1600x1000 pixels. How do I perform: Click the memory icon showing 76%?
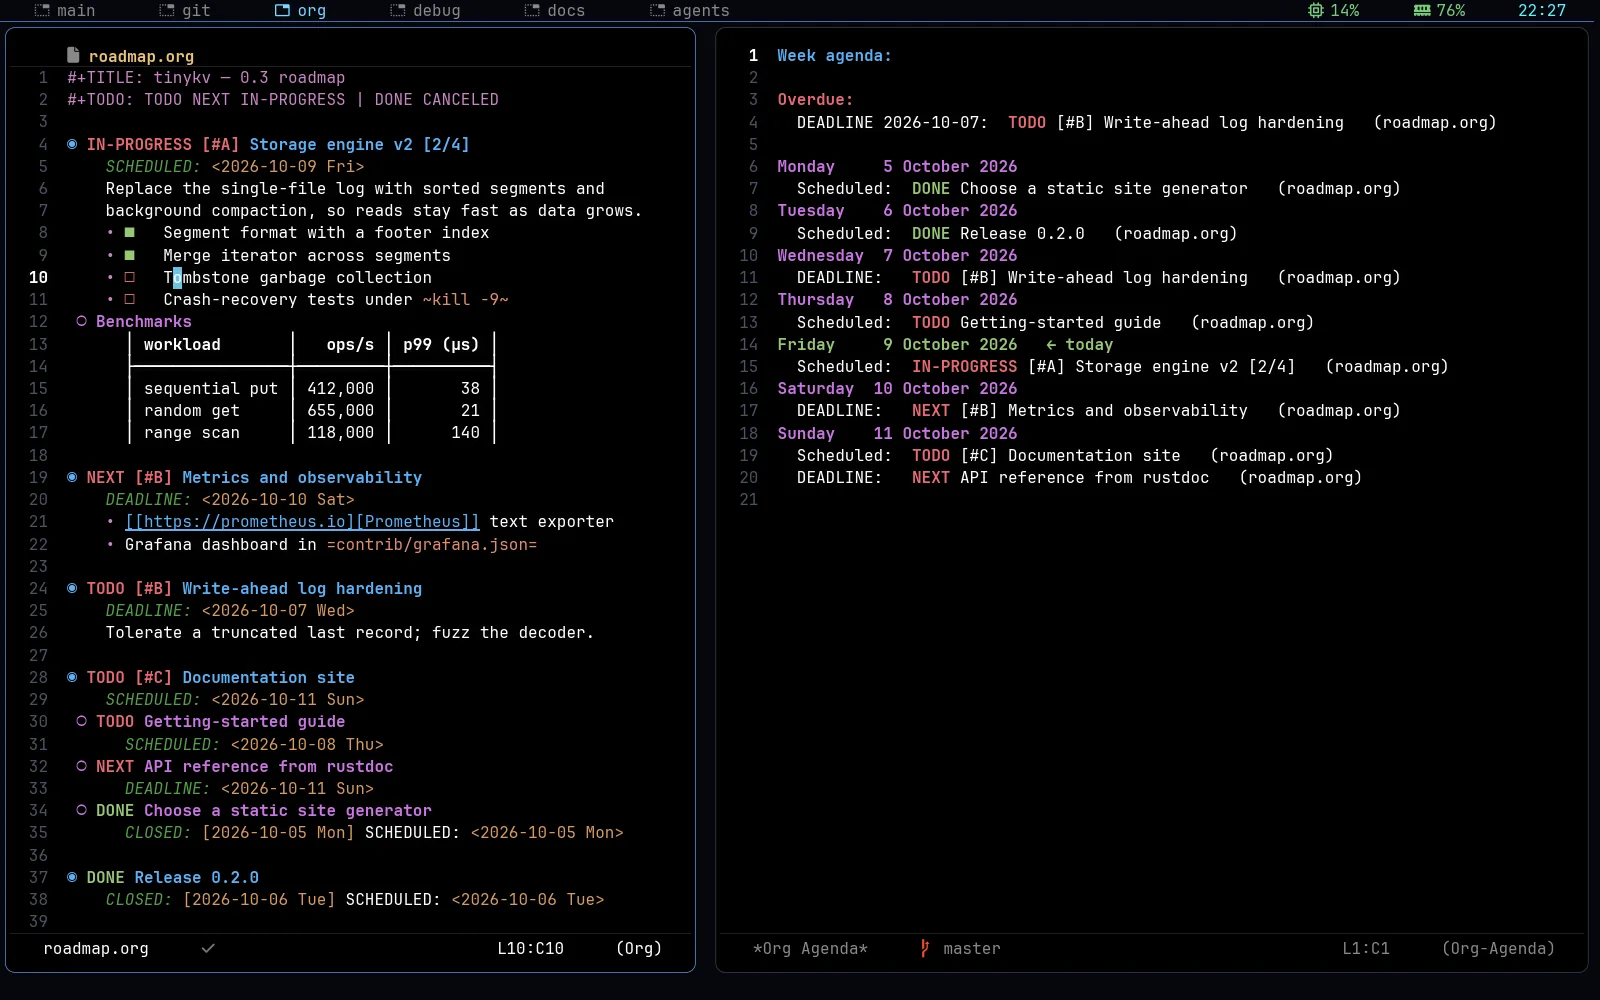1422,10
